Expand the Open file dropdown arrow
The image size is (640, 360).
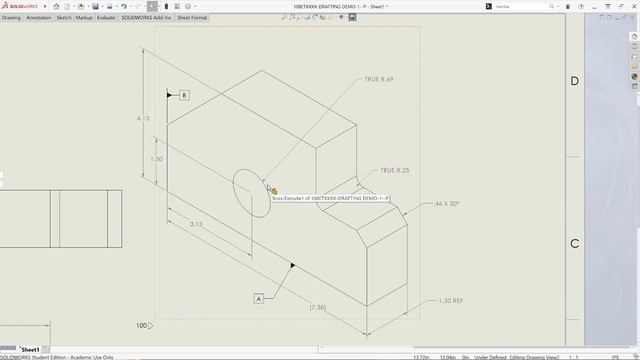[88, 7]
